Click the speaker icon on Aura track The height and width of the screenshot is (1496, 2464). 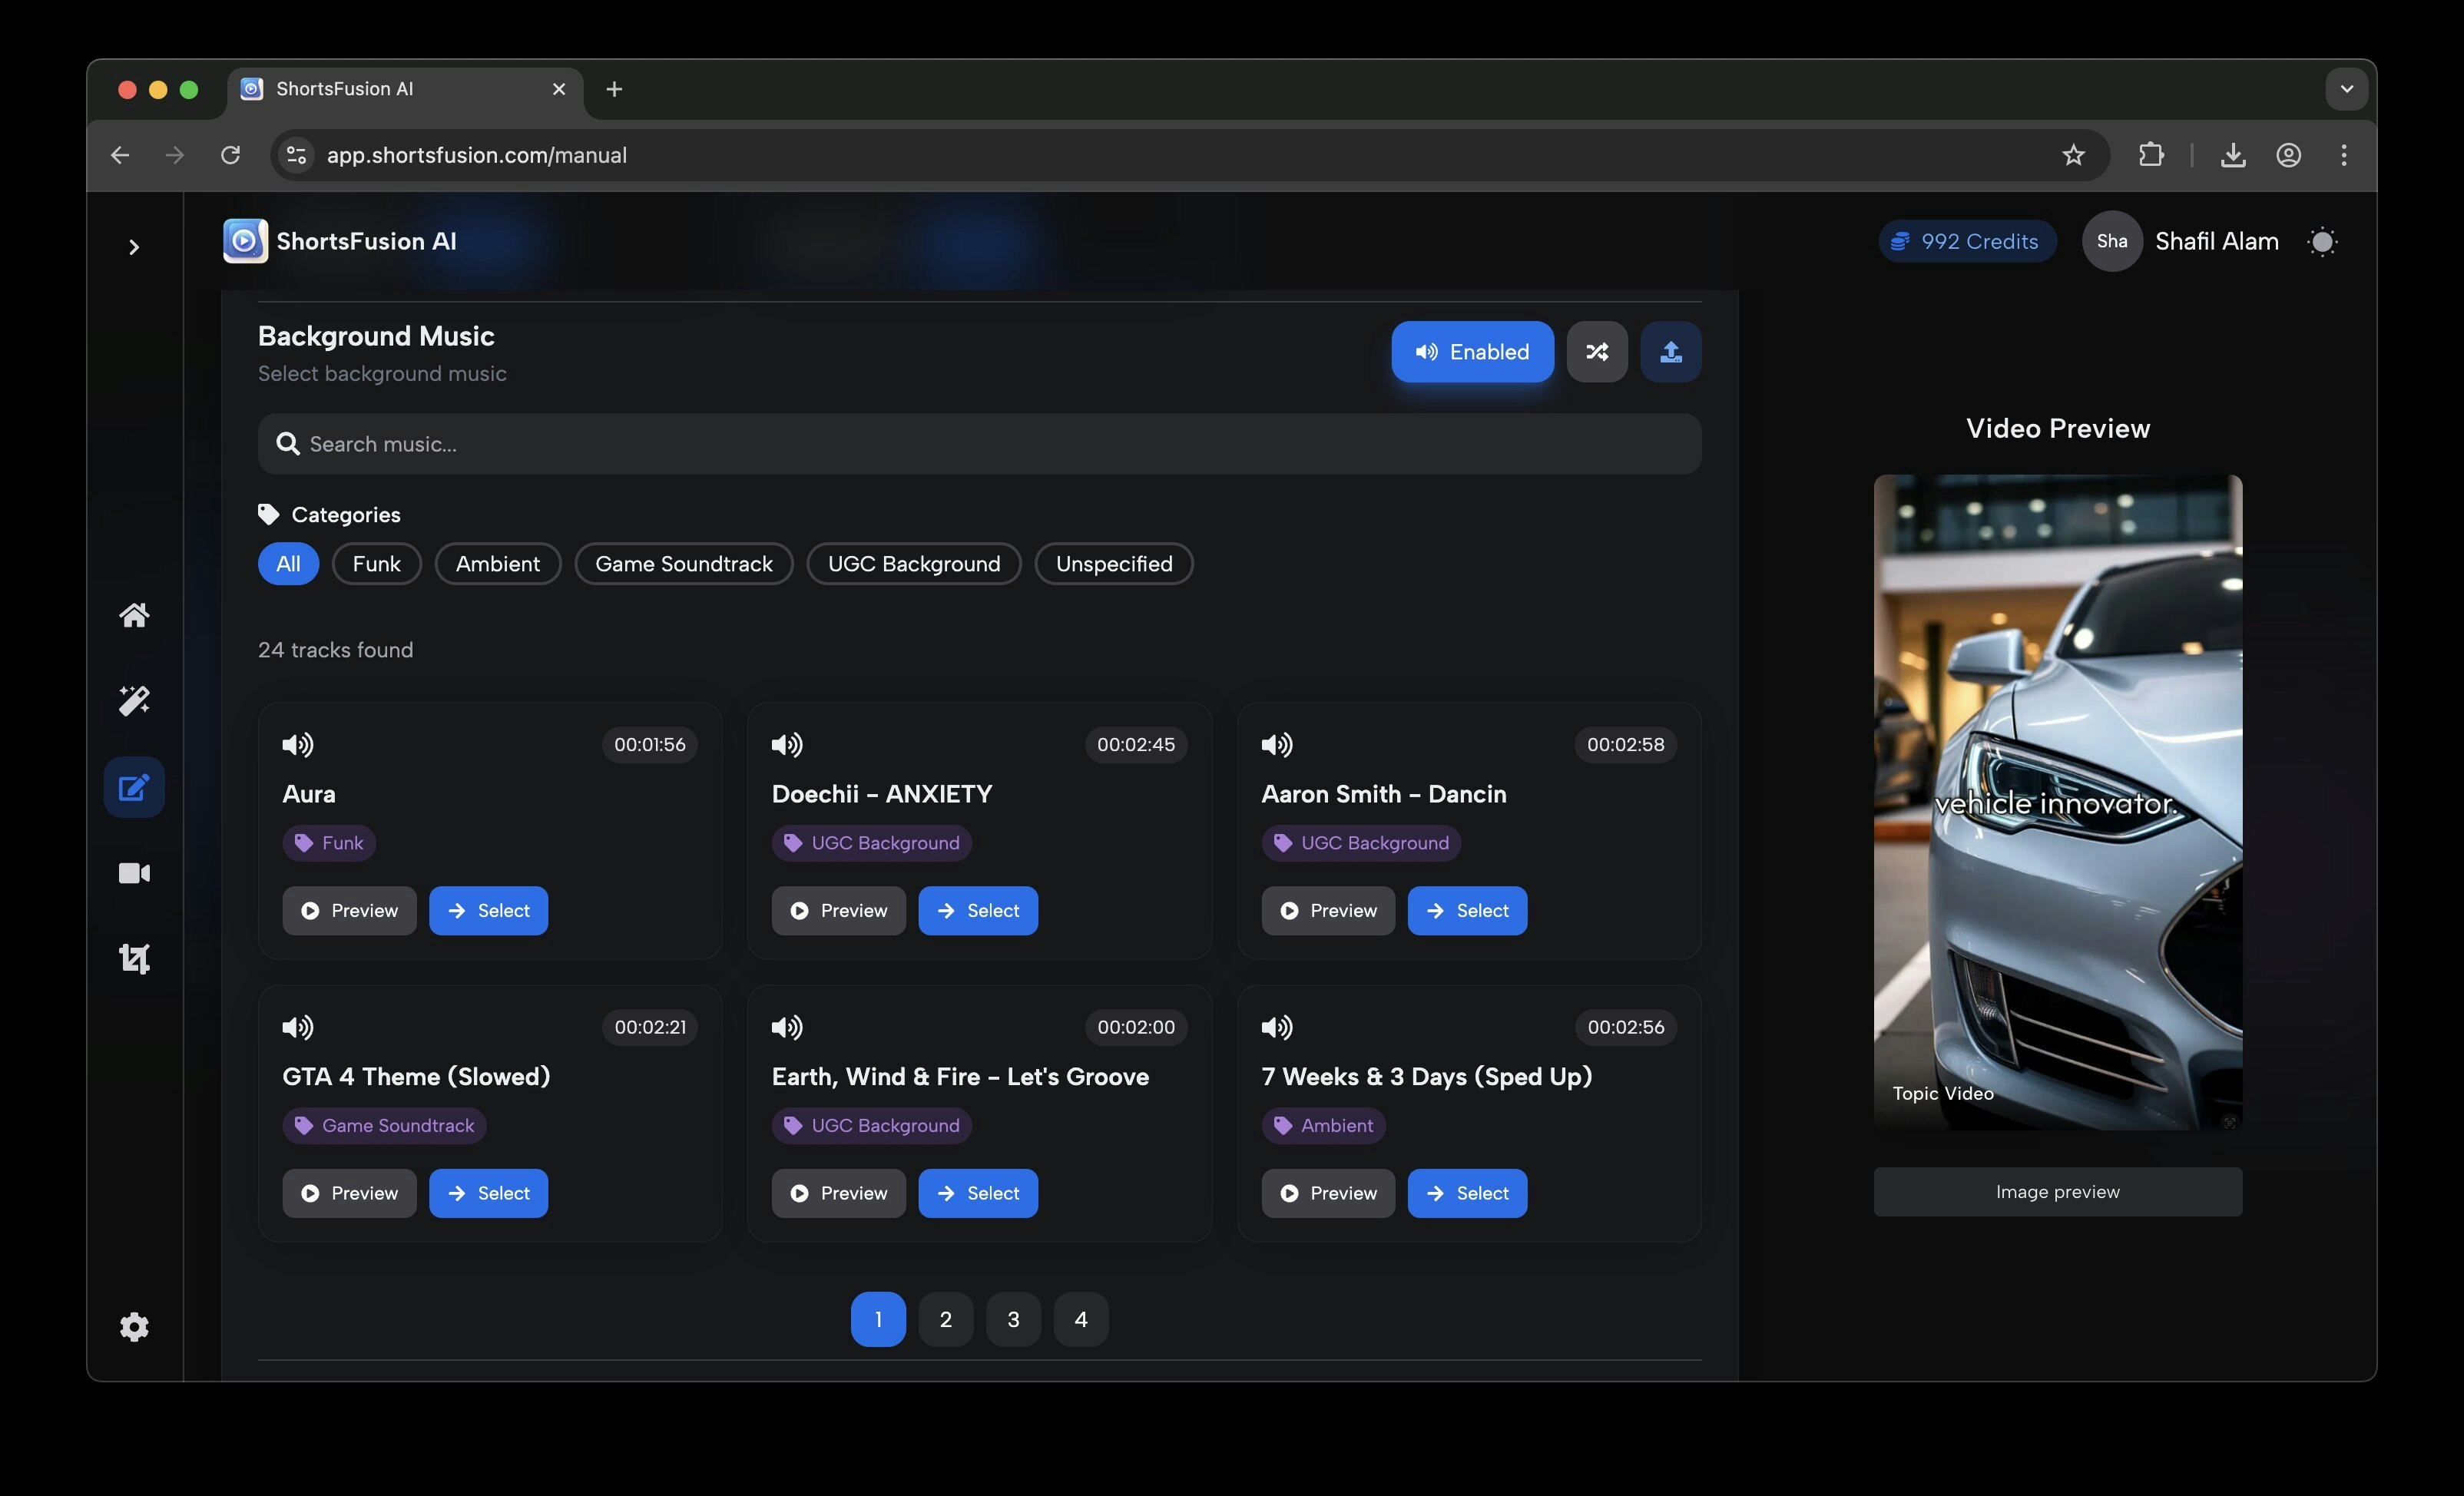click(298, 745)
